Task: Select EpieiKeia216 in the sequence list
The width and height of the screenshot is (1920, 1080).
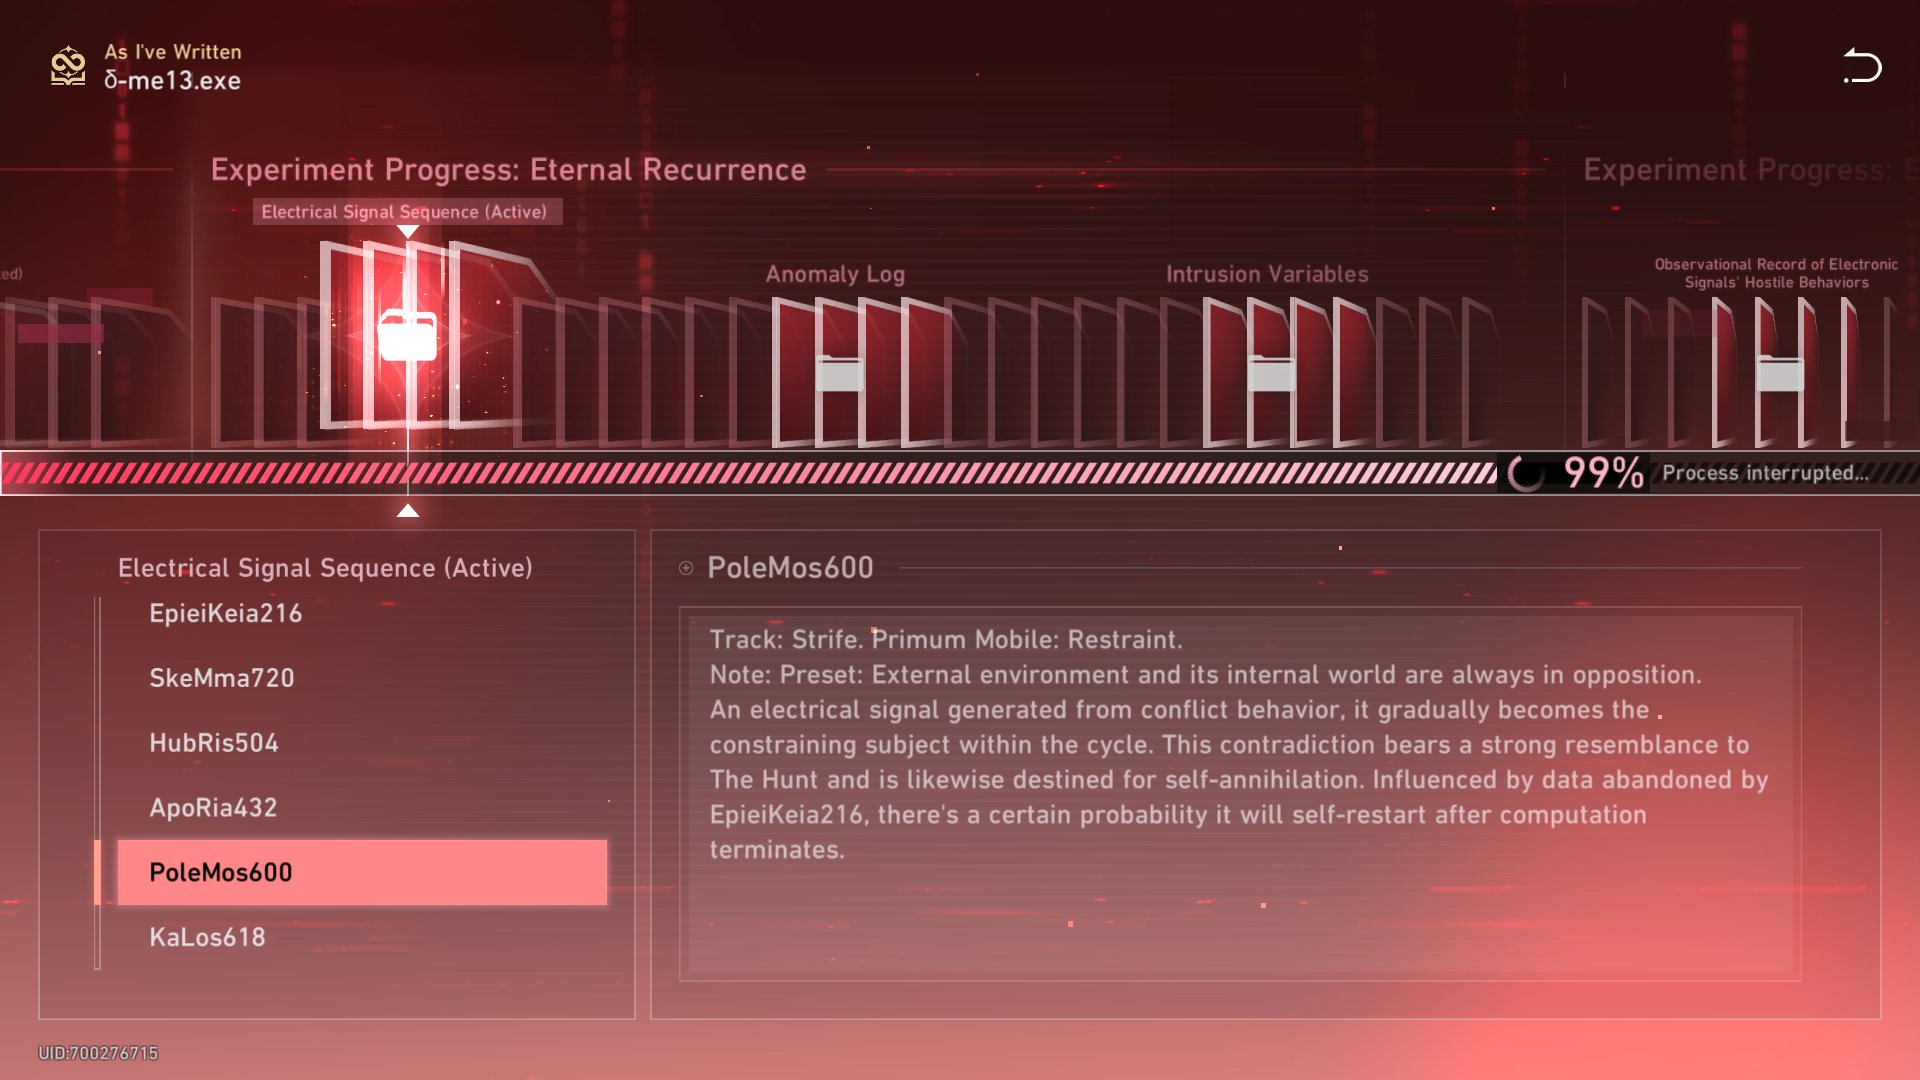Action: coord(226,613)
